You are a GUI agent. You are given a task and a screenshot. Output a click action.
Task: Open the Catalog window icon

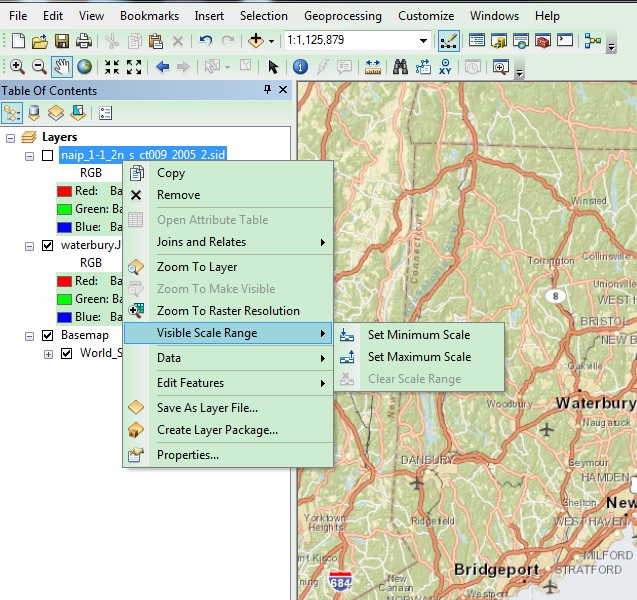[x=498, y=41]
